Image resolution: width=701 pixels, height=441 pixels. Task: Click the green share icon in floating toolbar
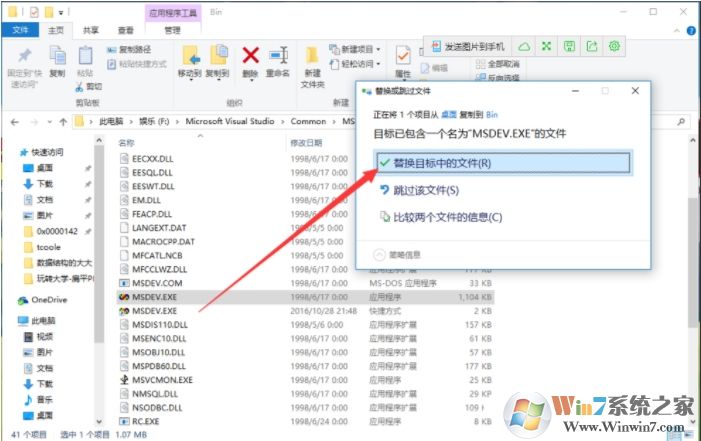(x=591, y=46)
